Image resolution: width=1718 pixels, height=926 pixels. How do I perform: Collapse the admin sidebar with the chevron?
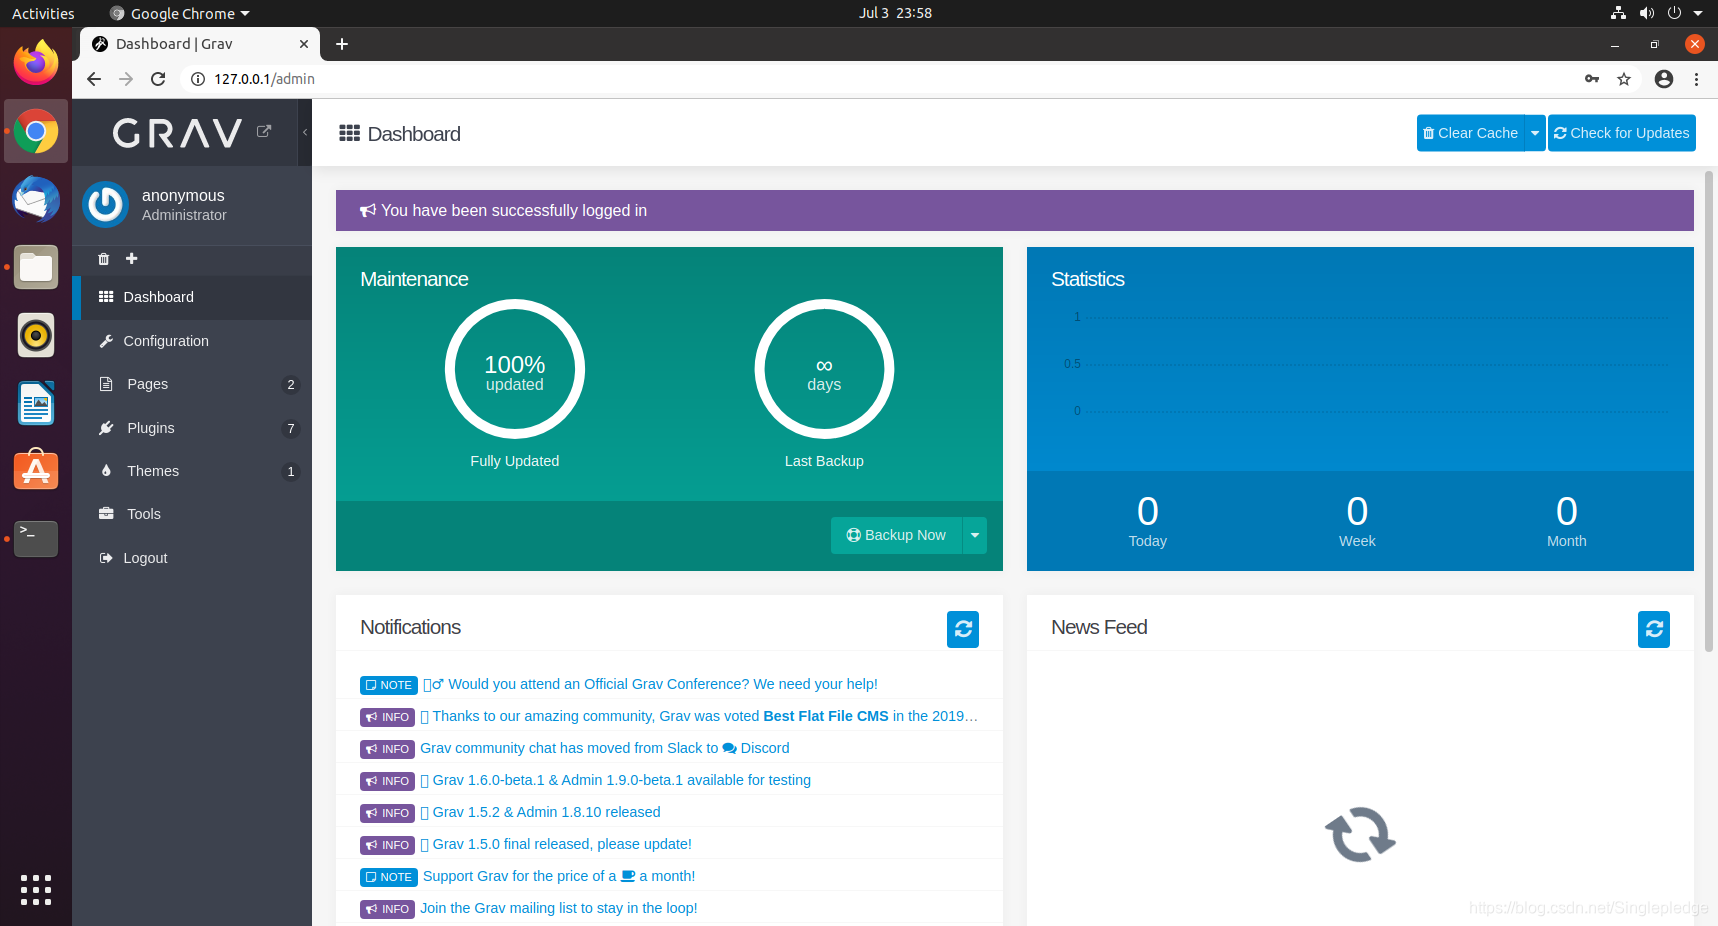pos(305,132)
